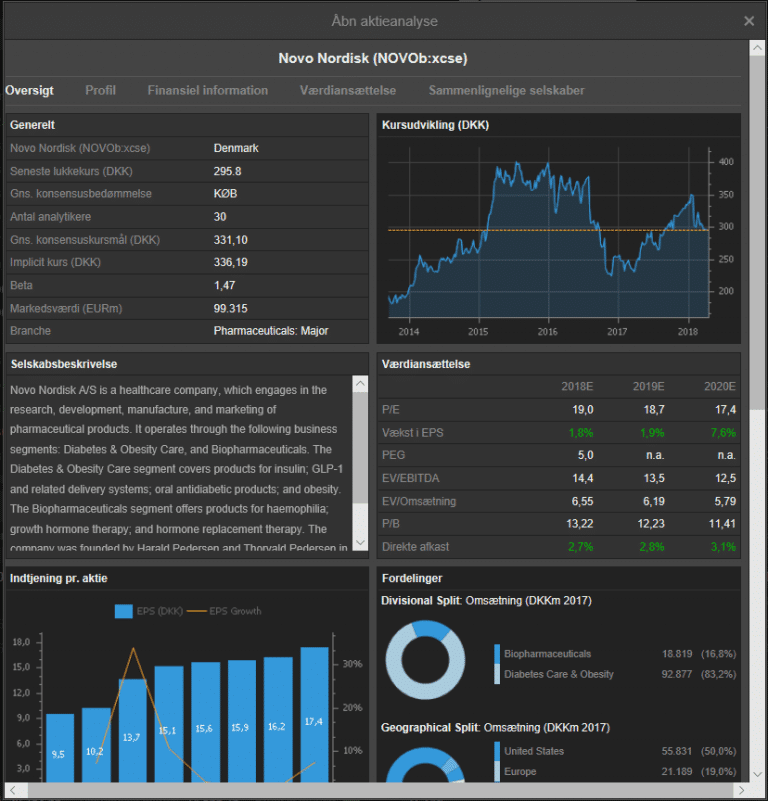Click the 2020E column header

pos(720,386)
